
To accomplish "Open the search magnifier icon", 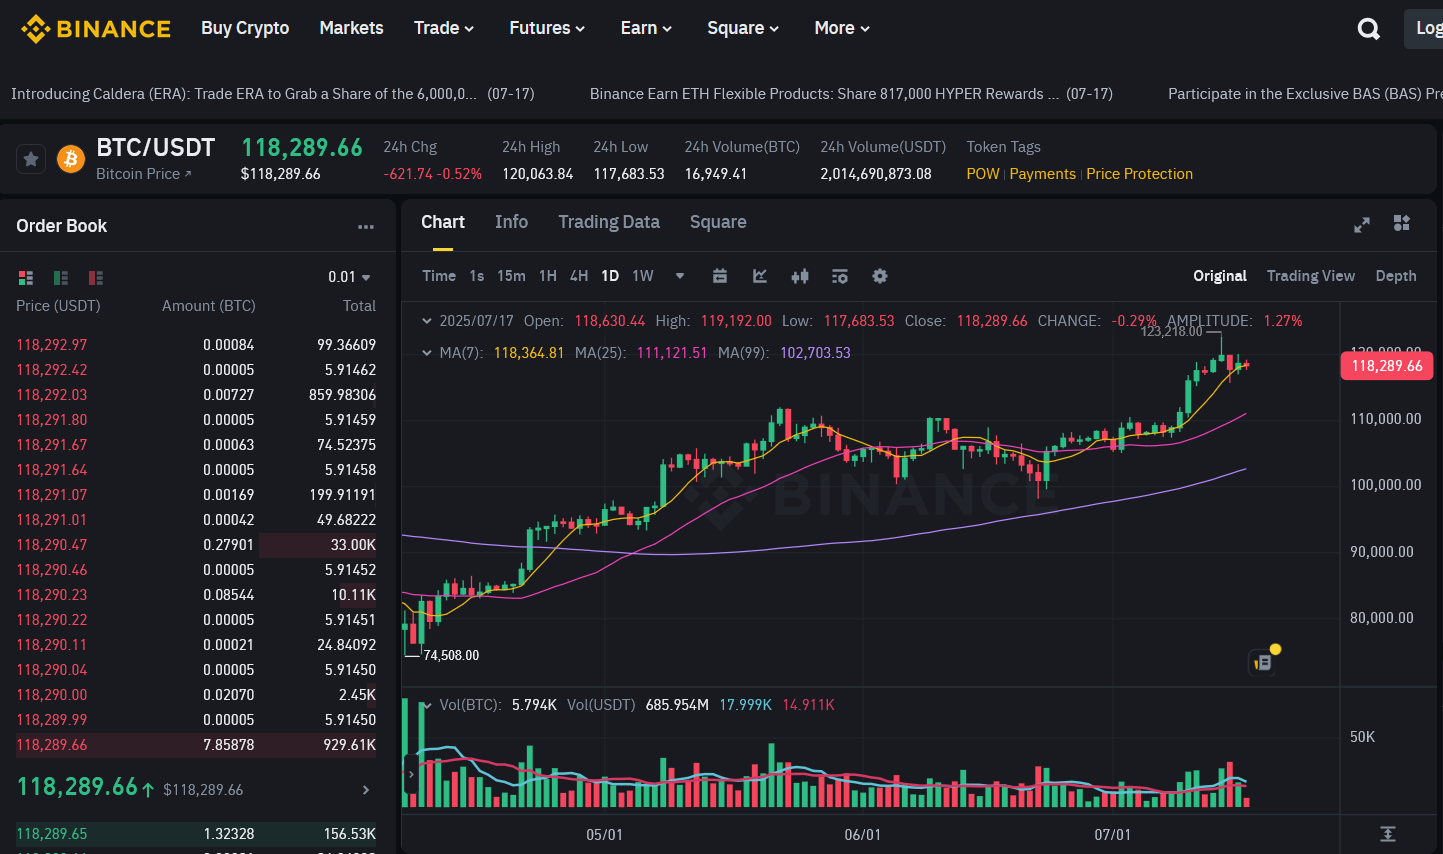I will 1369,29.
